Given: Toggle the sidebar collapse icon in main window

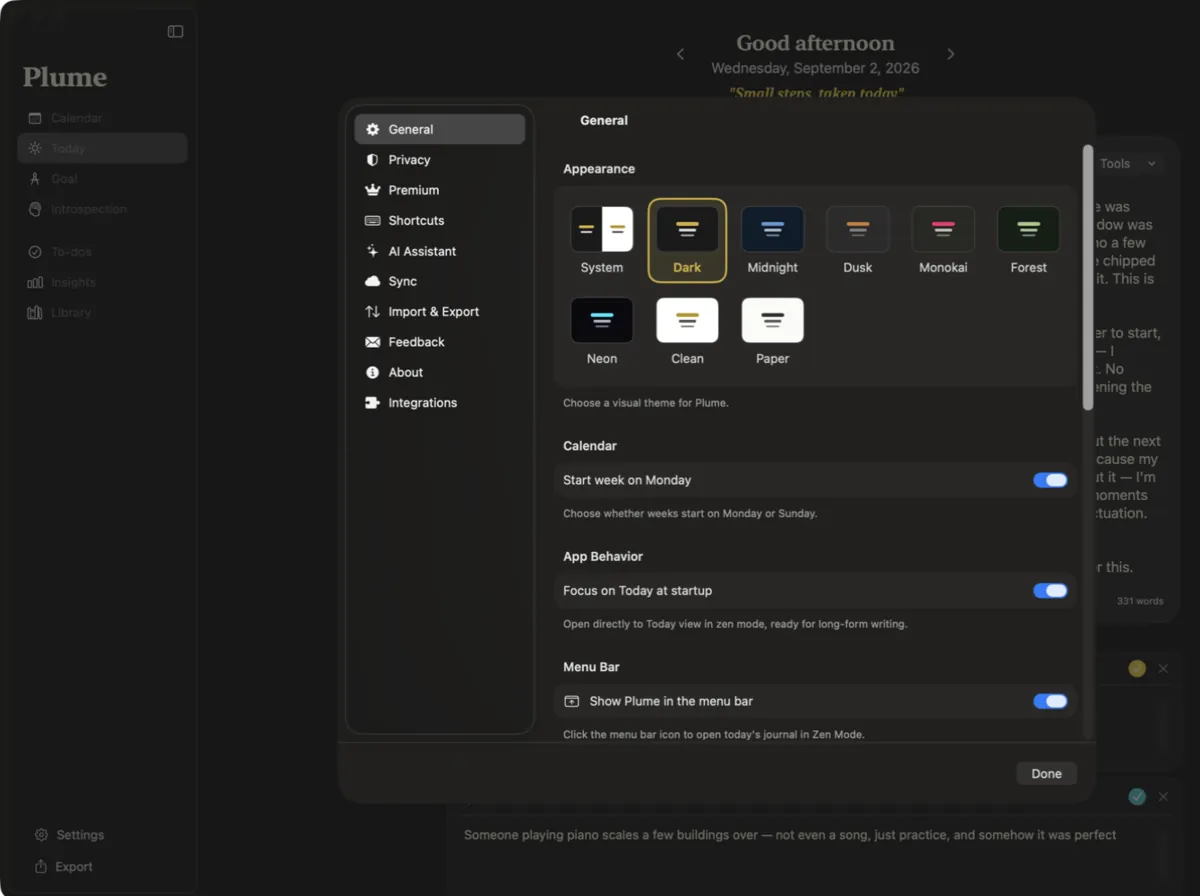Looking at the screenshot, I should 175,31.
